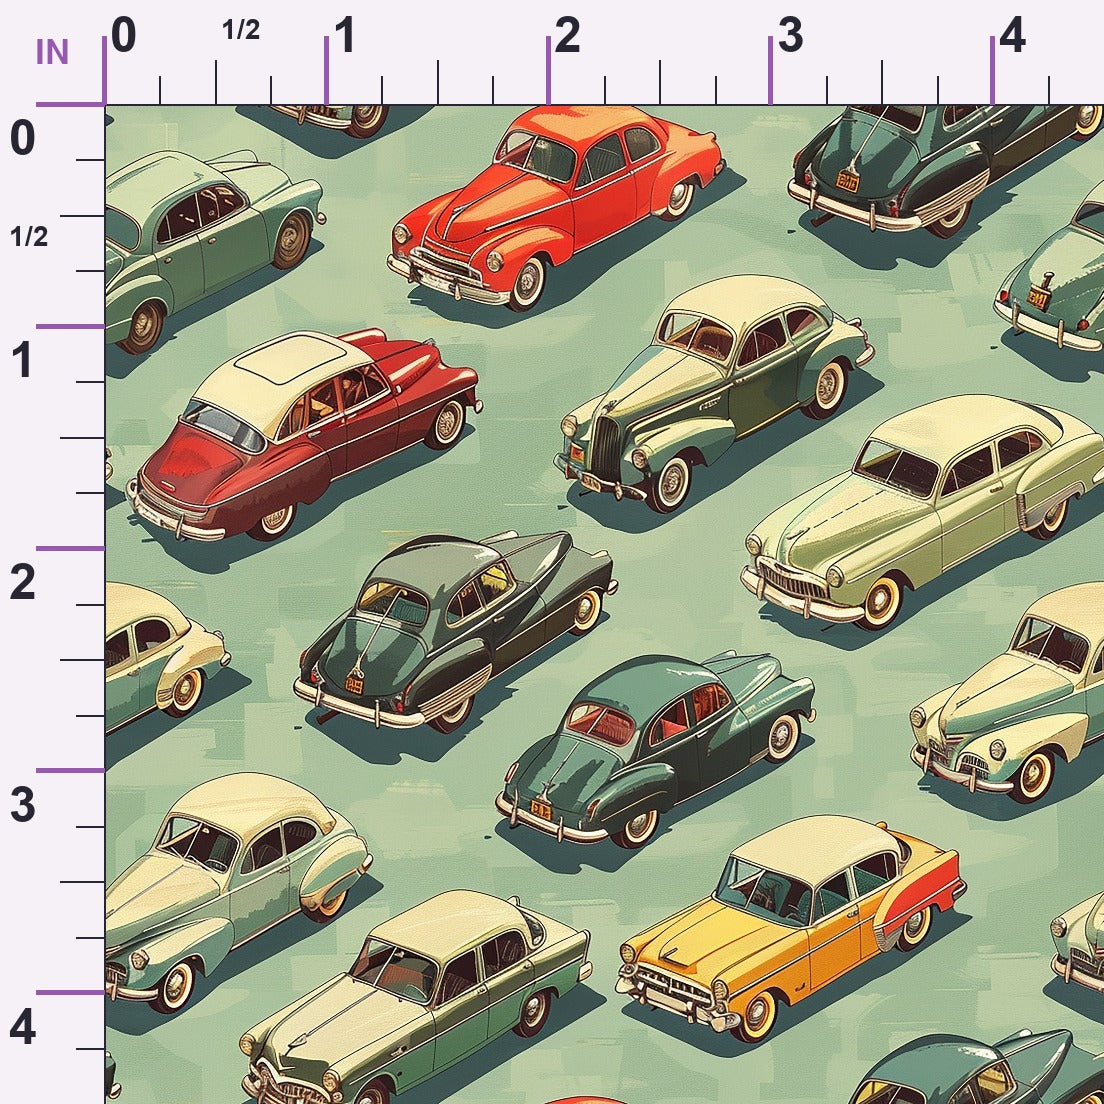Click the "0" on the left ruler

pos(23,137)
